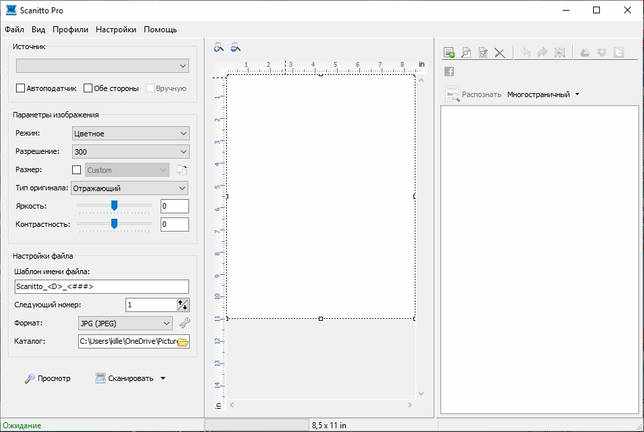This screenshot has height=432, width=644.
Task: Click the recognize text OCR icon
Action: [453, 96]
